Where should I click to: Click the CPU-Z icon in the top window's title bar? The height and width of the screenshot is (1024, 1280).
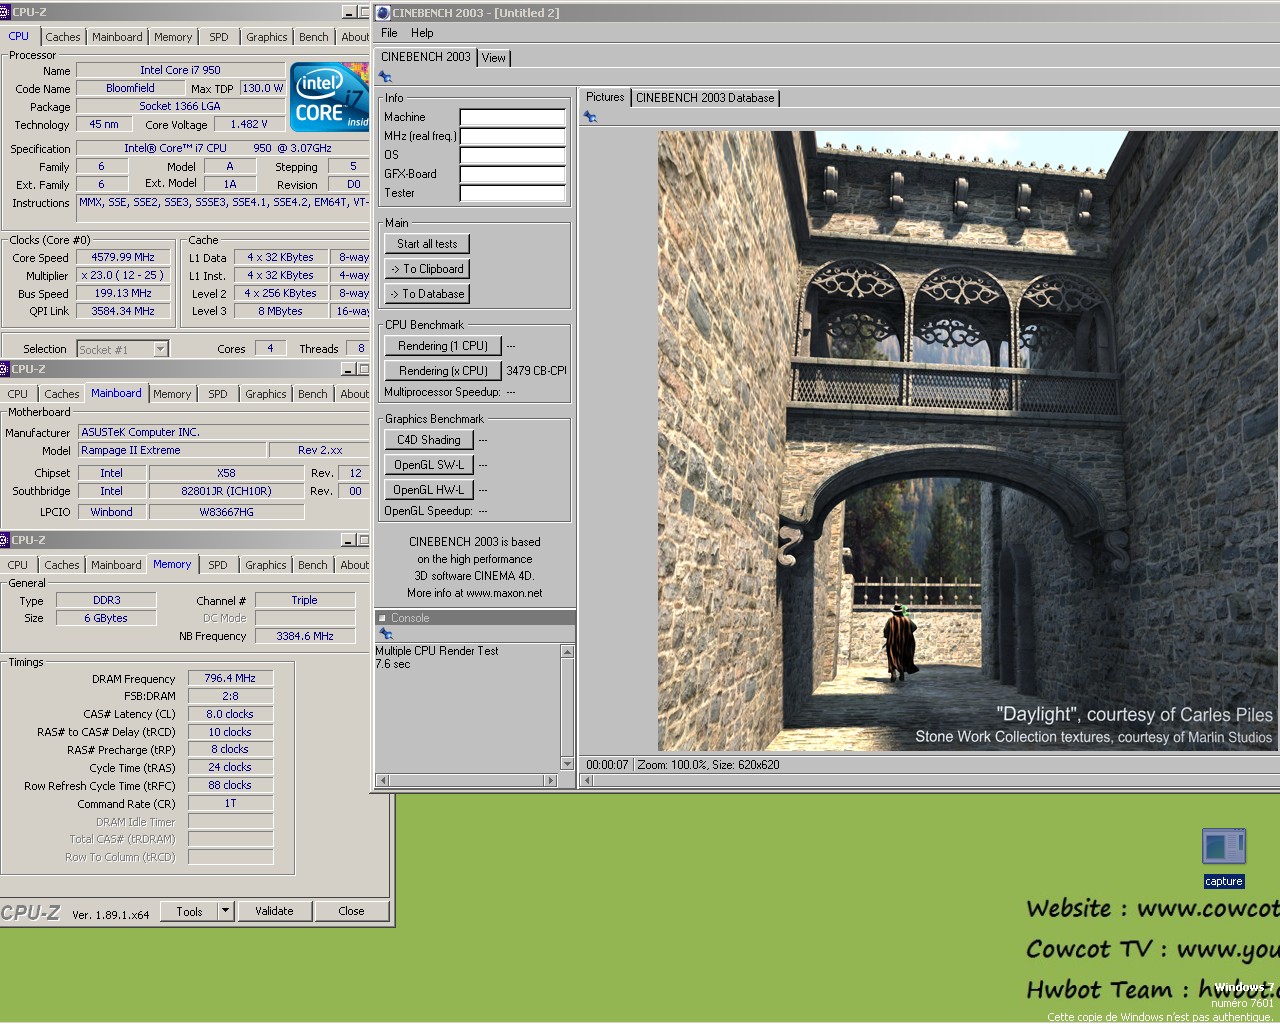coord(5,12)
